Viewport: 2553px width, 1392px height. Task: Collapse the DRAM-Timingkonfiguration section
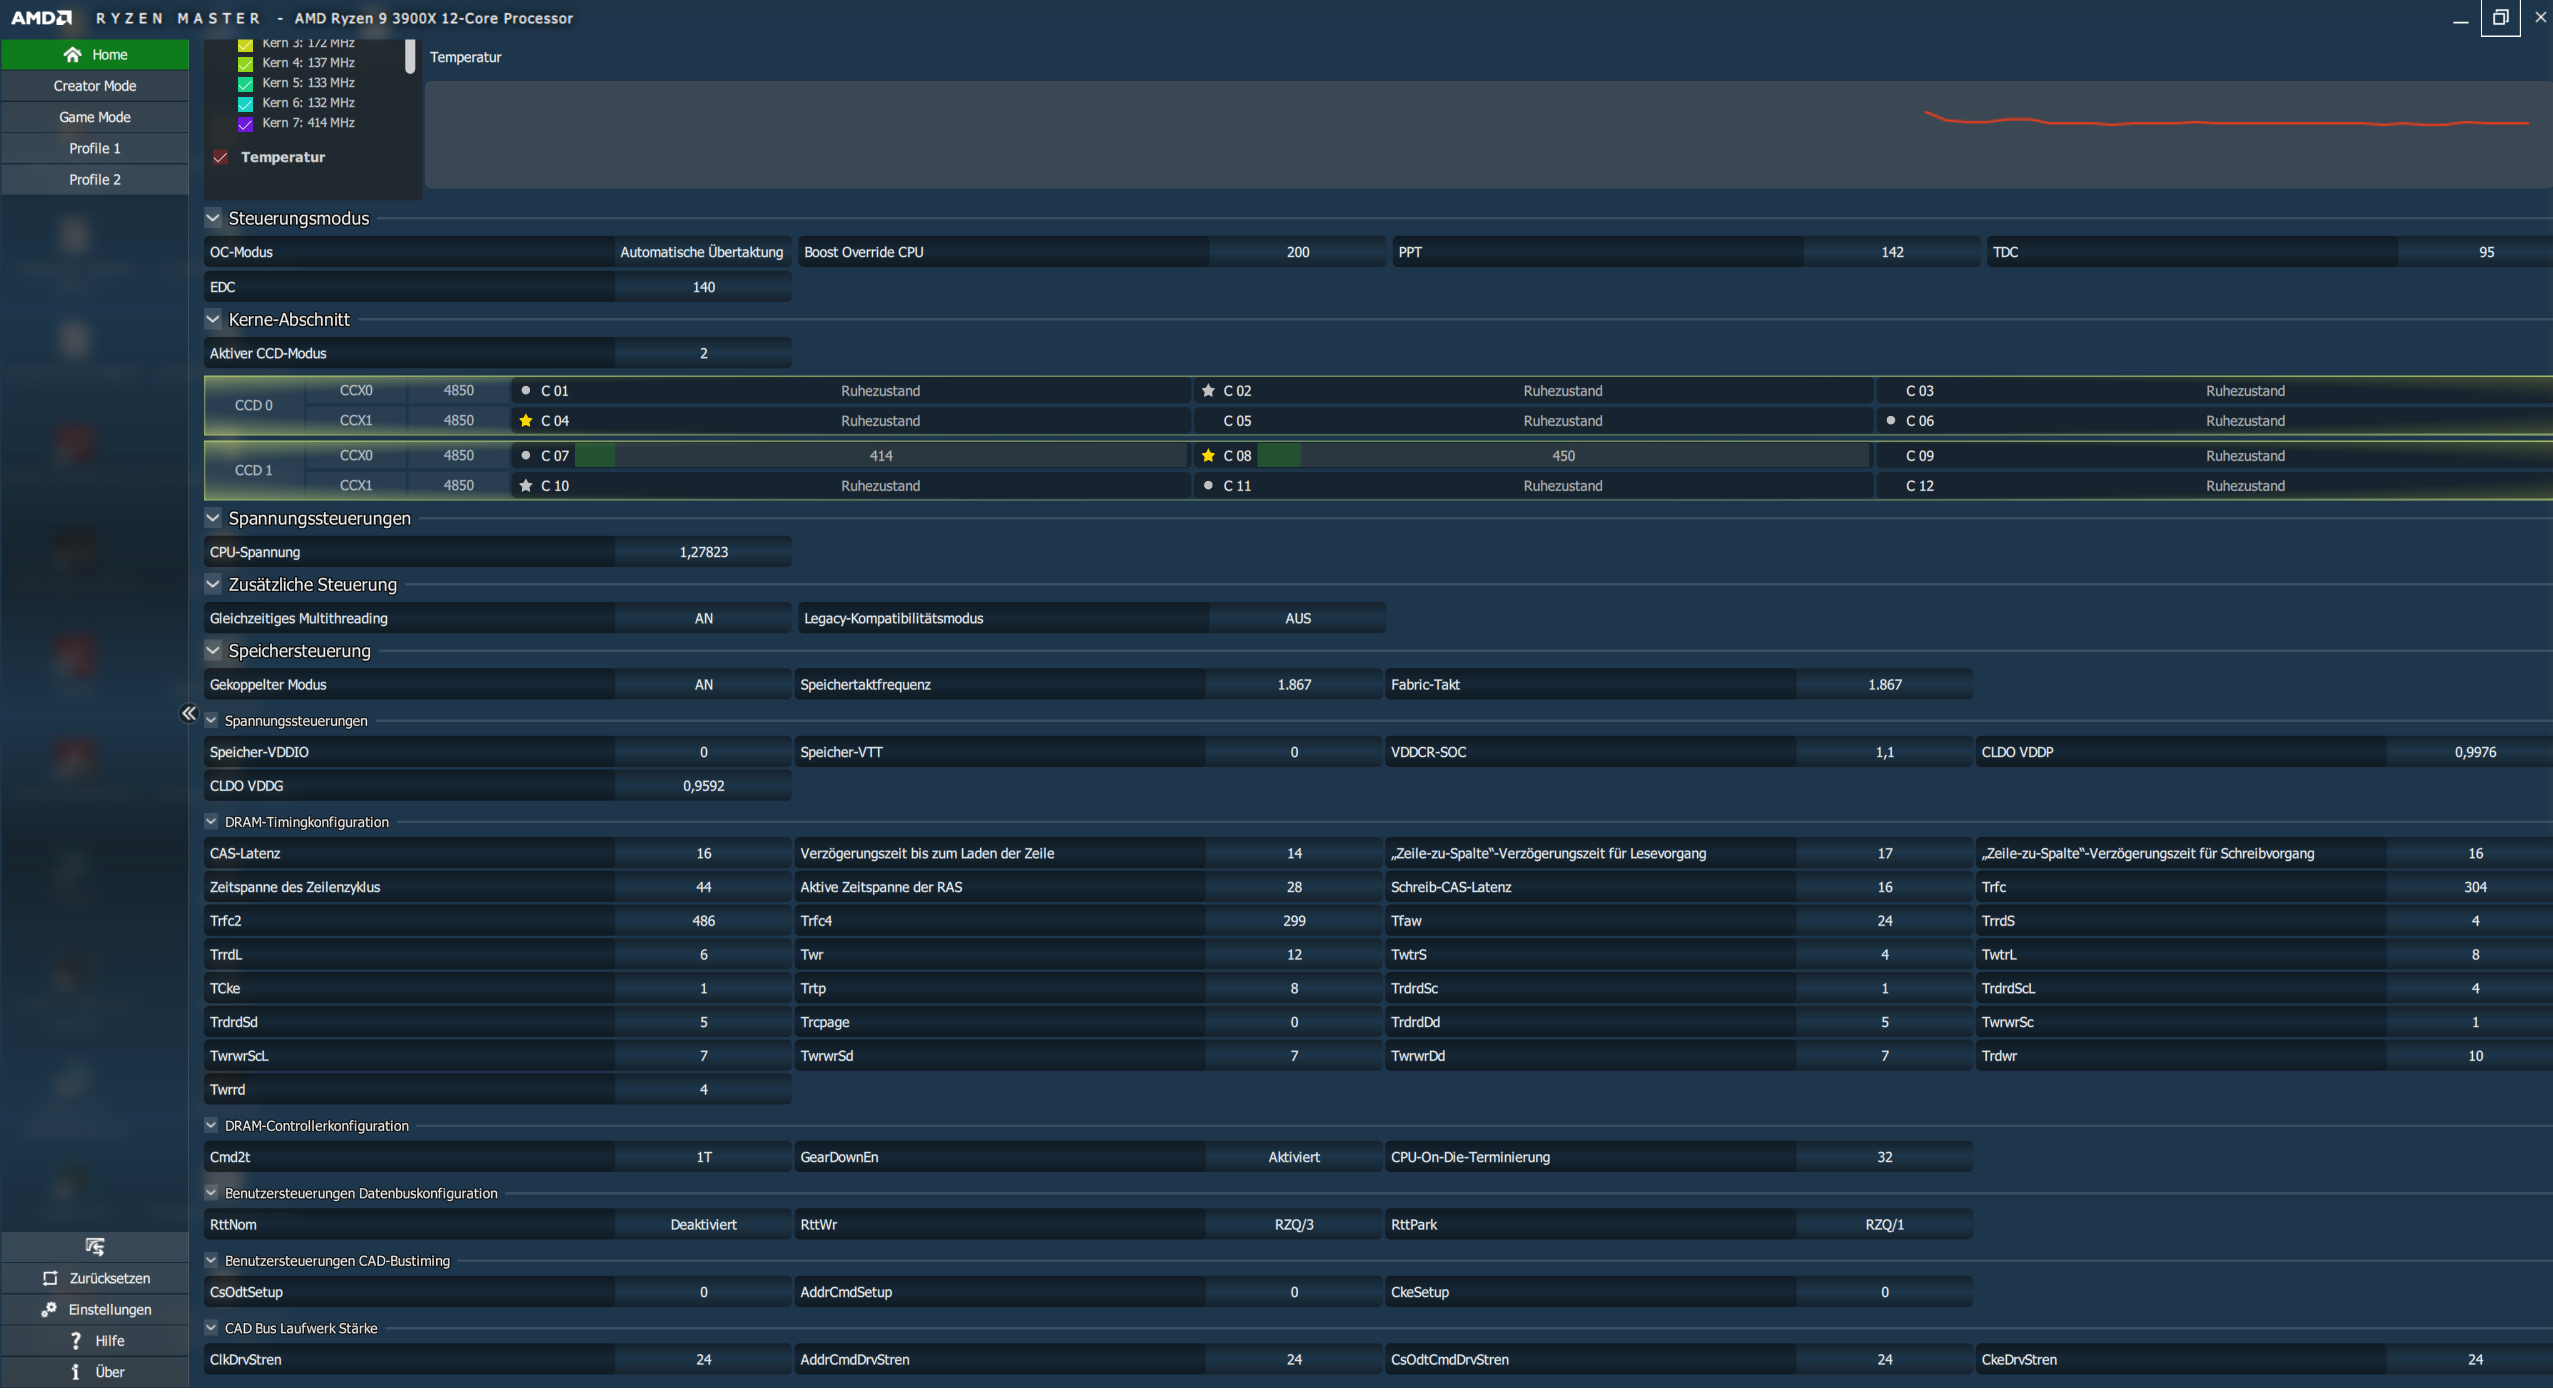tap(211, 823)
